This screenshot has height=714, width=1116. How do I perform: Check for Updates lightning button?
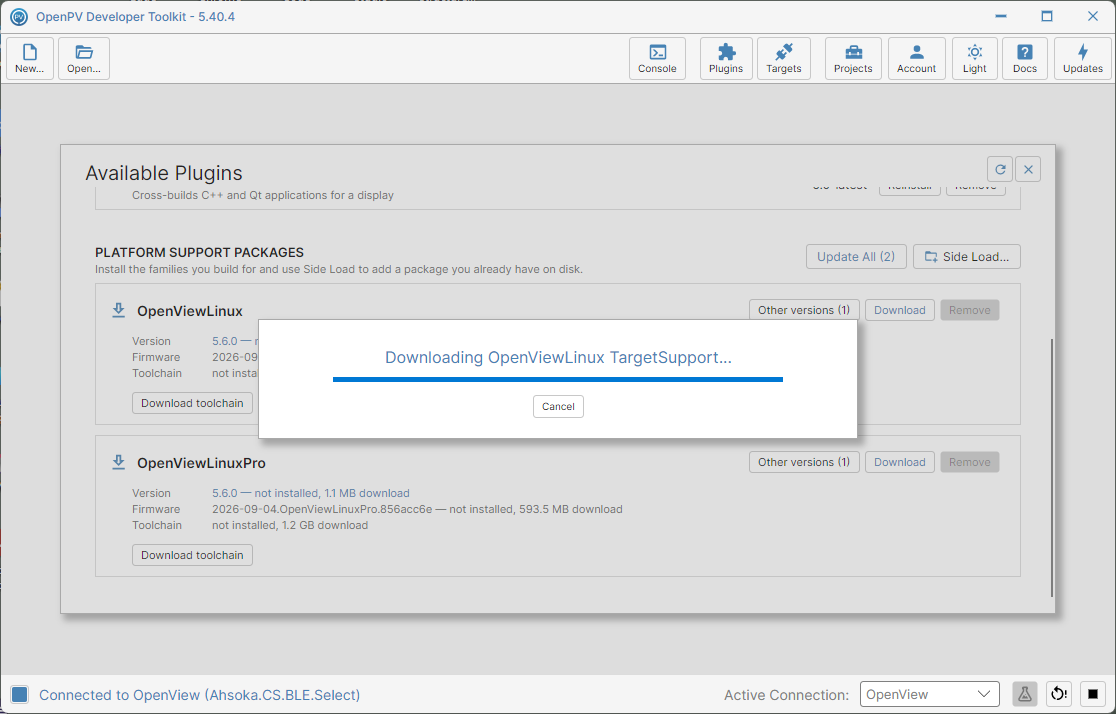point(1083,58)
